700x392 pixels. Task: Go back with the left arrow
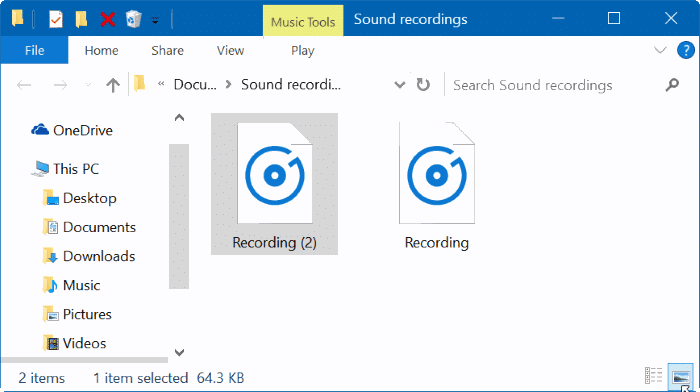pos(24,85)
